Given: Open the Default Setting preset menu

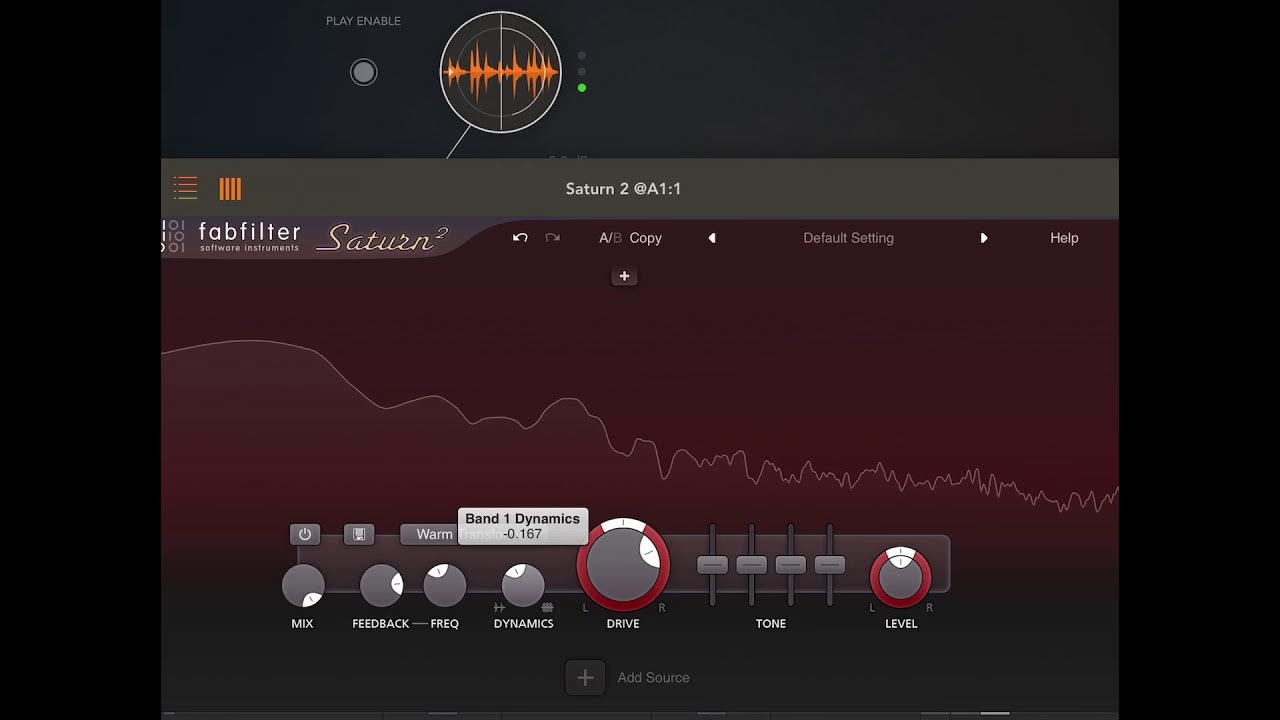Looking at the screenshot, I should pos(848,238).
